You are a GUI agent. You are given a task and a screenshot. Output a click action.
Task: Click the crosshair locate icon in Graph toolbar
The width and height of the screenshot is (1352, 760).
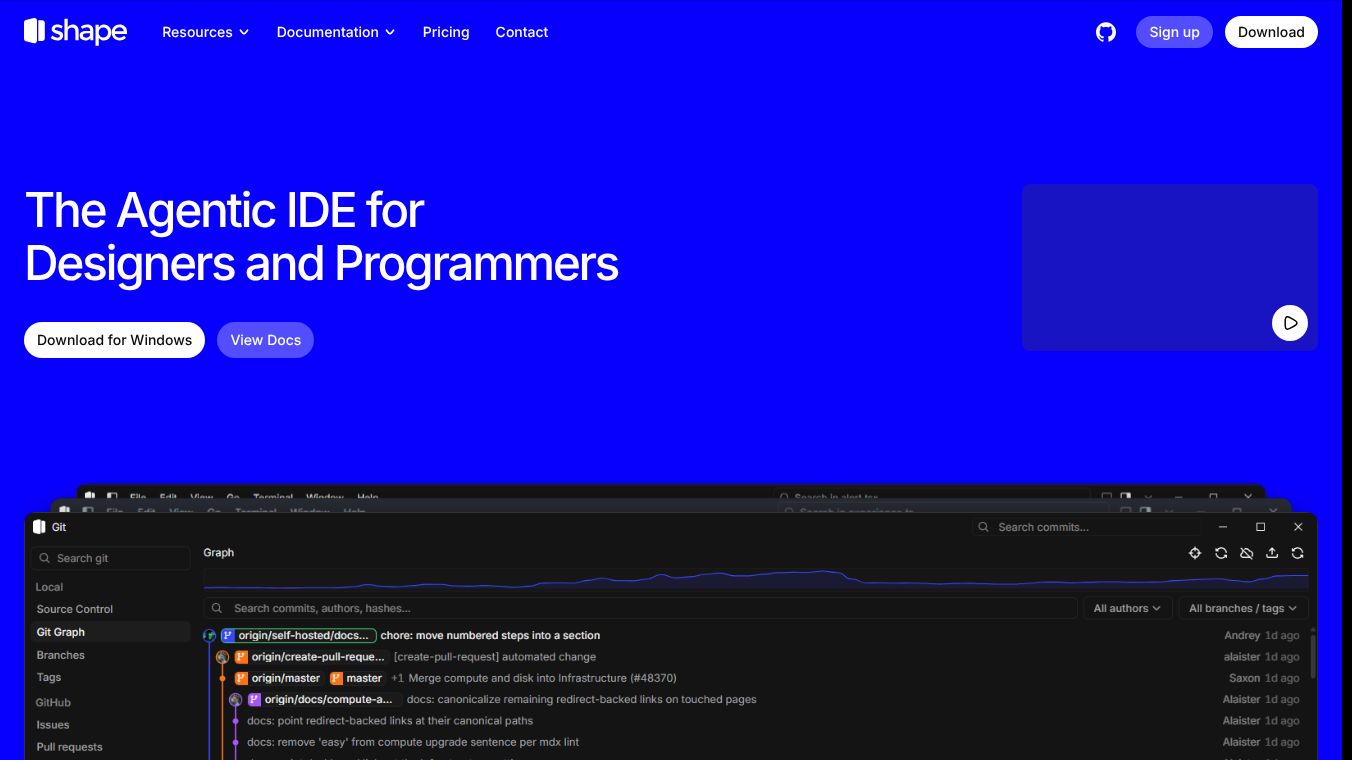click(x=1195, y=553)
